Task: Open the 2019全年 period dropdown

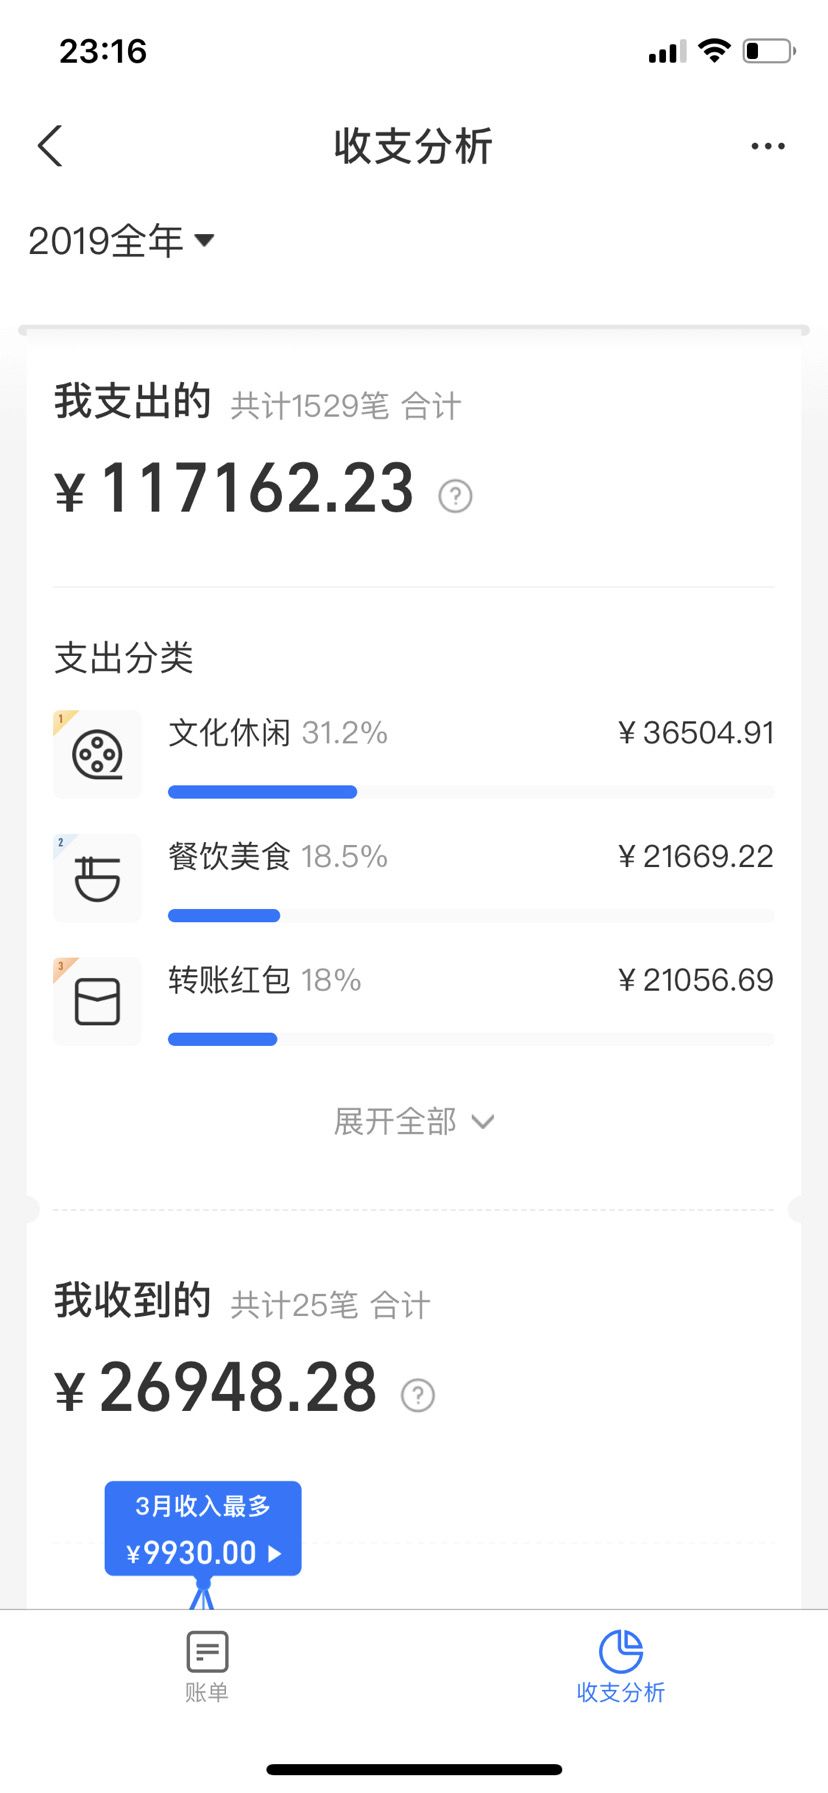Action: click(121, 241)
